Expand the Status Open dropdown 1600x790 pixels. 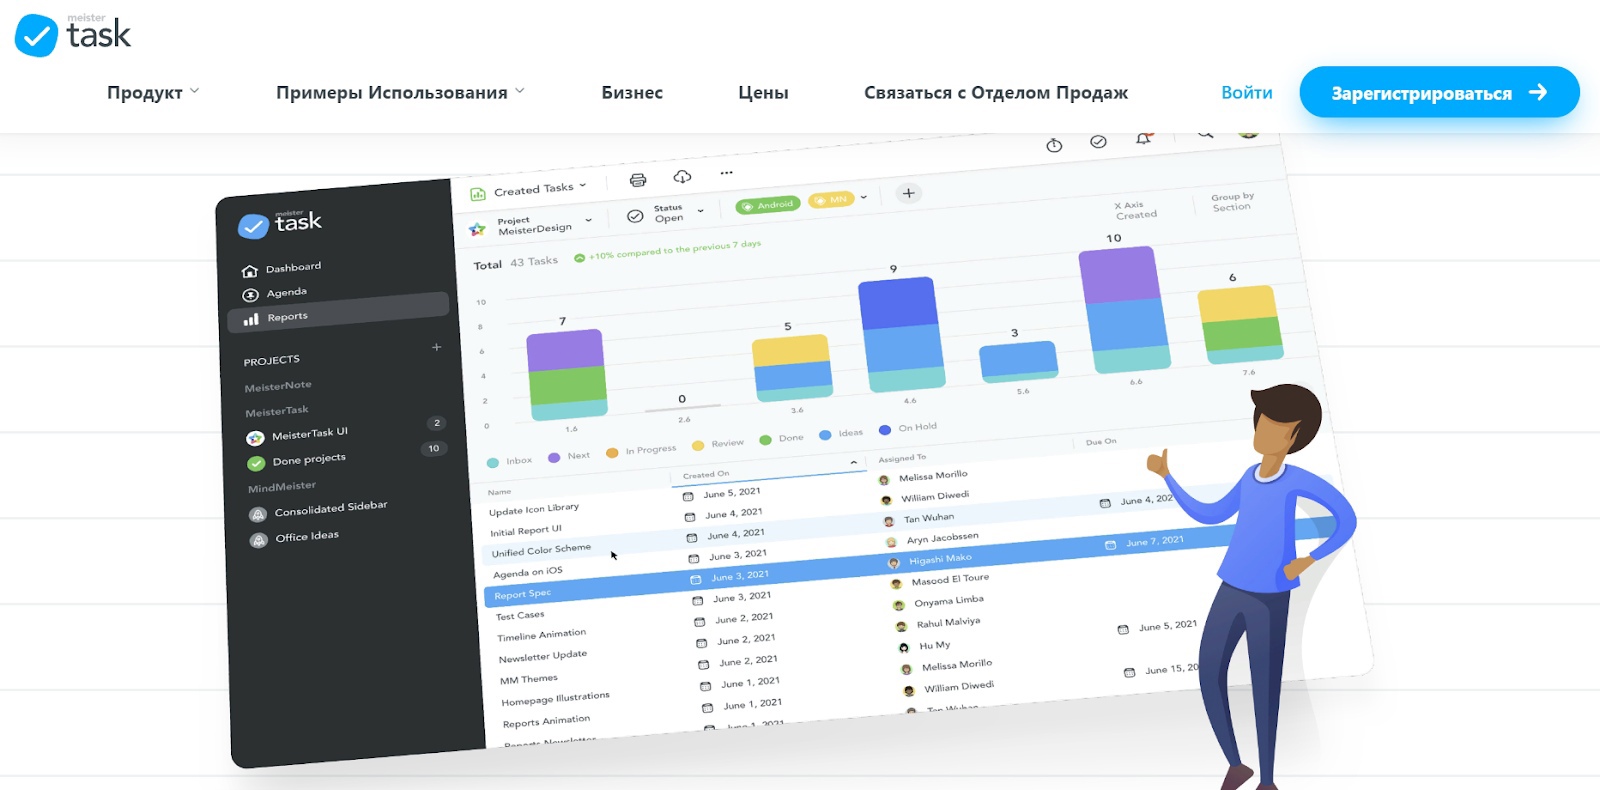666,213
